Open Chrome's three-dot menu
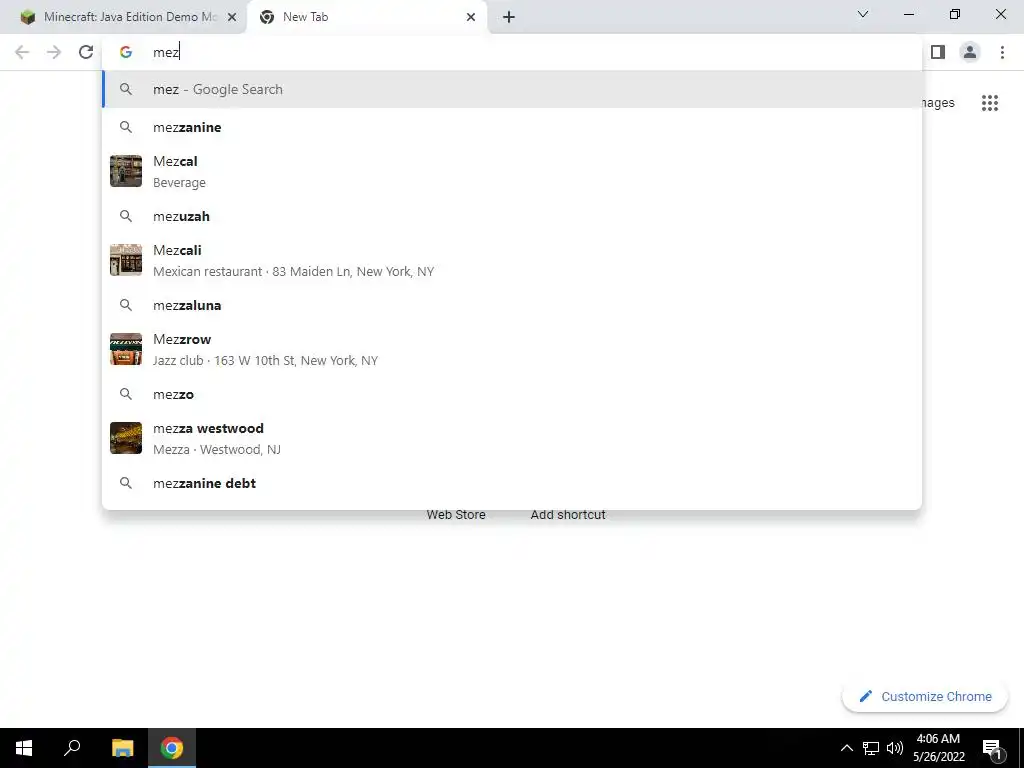Screen dimensions: 1024x768 pyautogui.click(x=1002, y=52)
